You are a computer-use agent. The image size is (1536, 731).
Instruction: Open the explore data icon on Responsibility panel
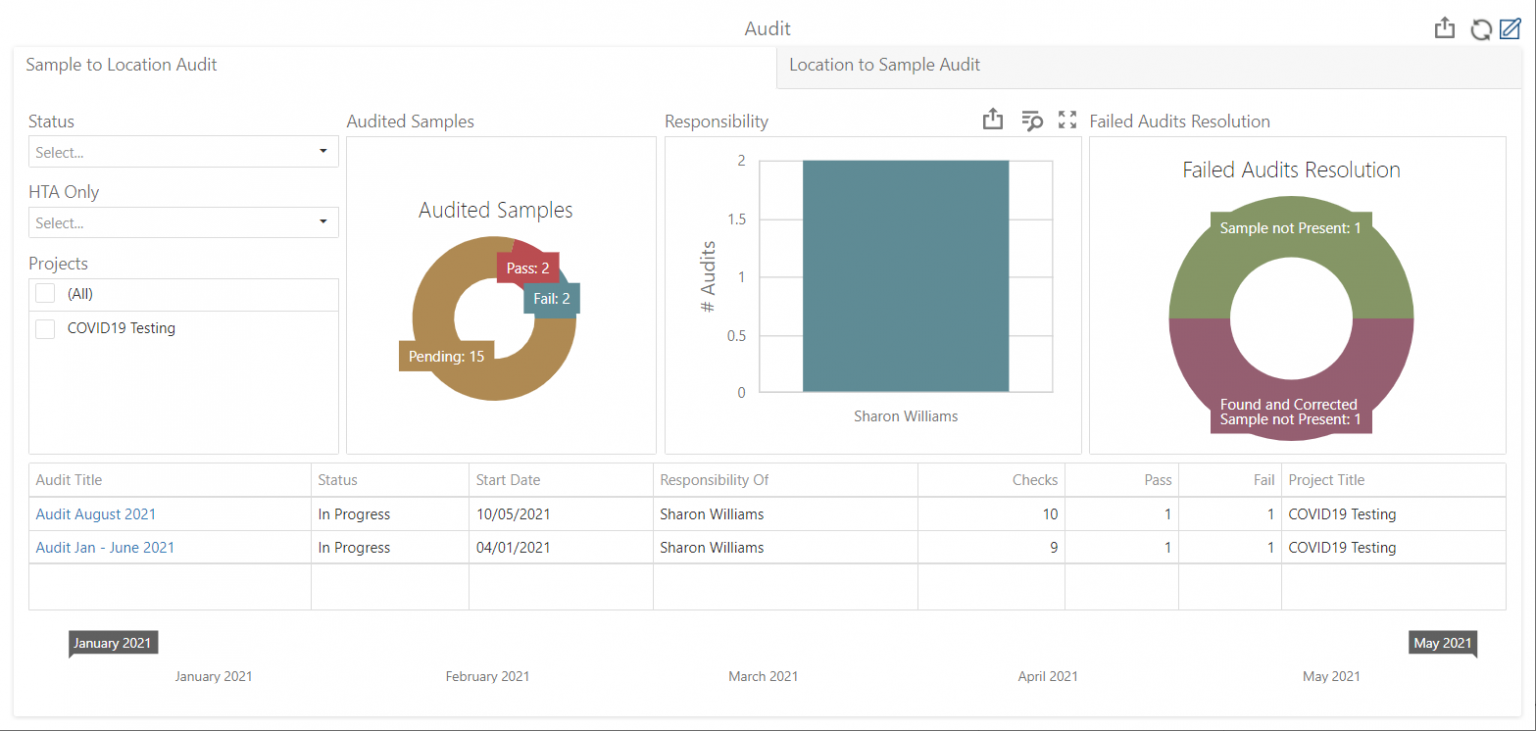(1031, 119)
